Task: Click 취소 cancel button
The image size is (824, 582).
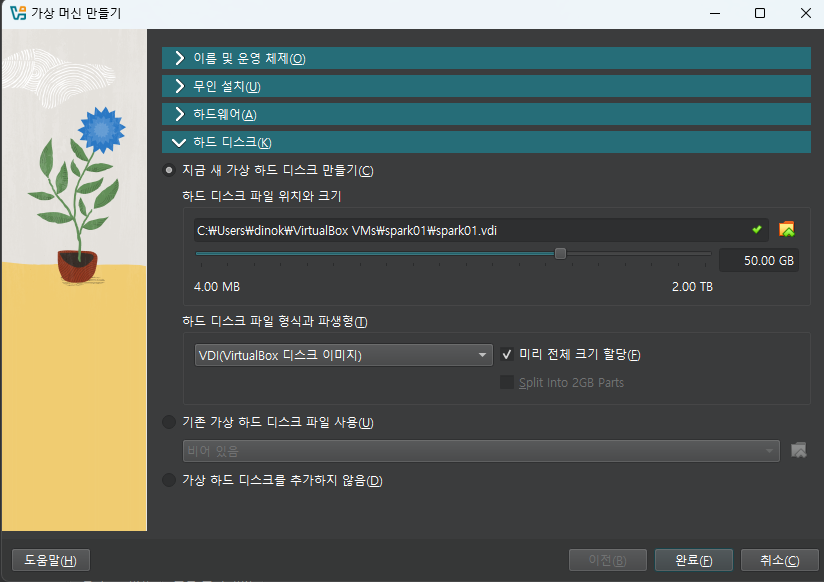Action: (780, 560)
